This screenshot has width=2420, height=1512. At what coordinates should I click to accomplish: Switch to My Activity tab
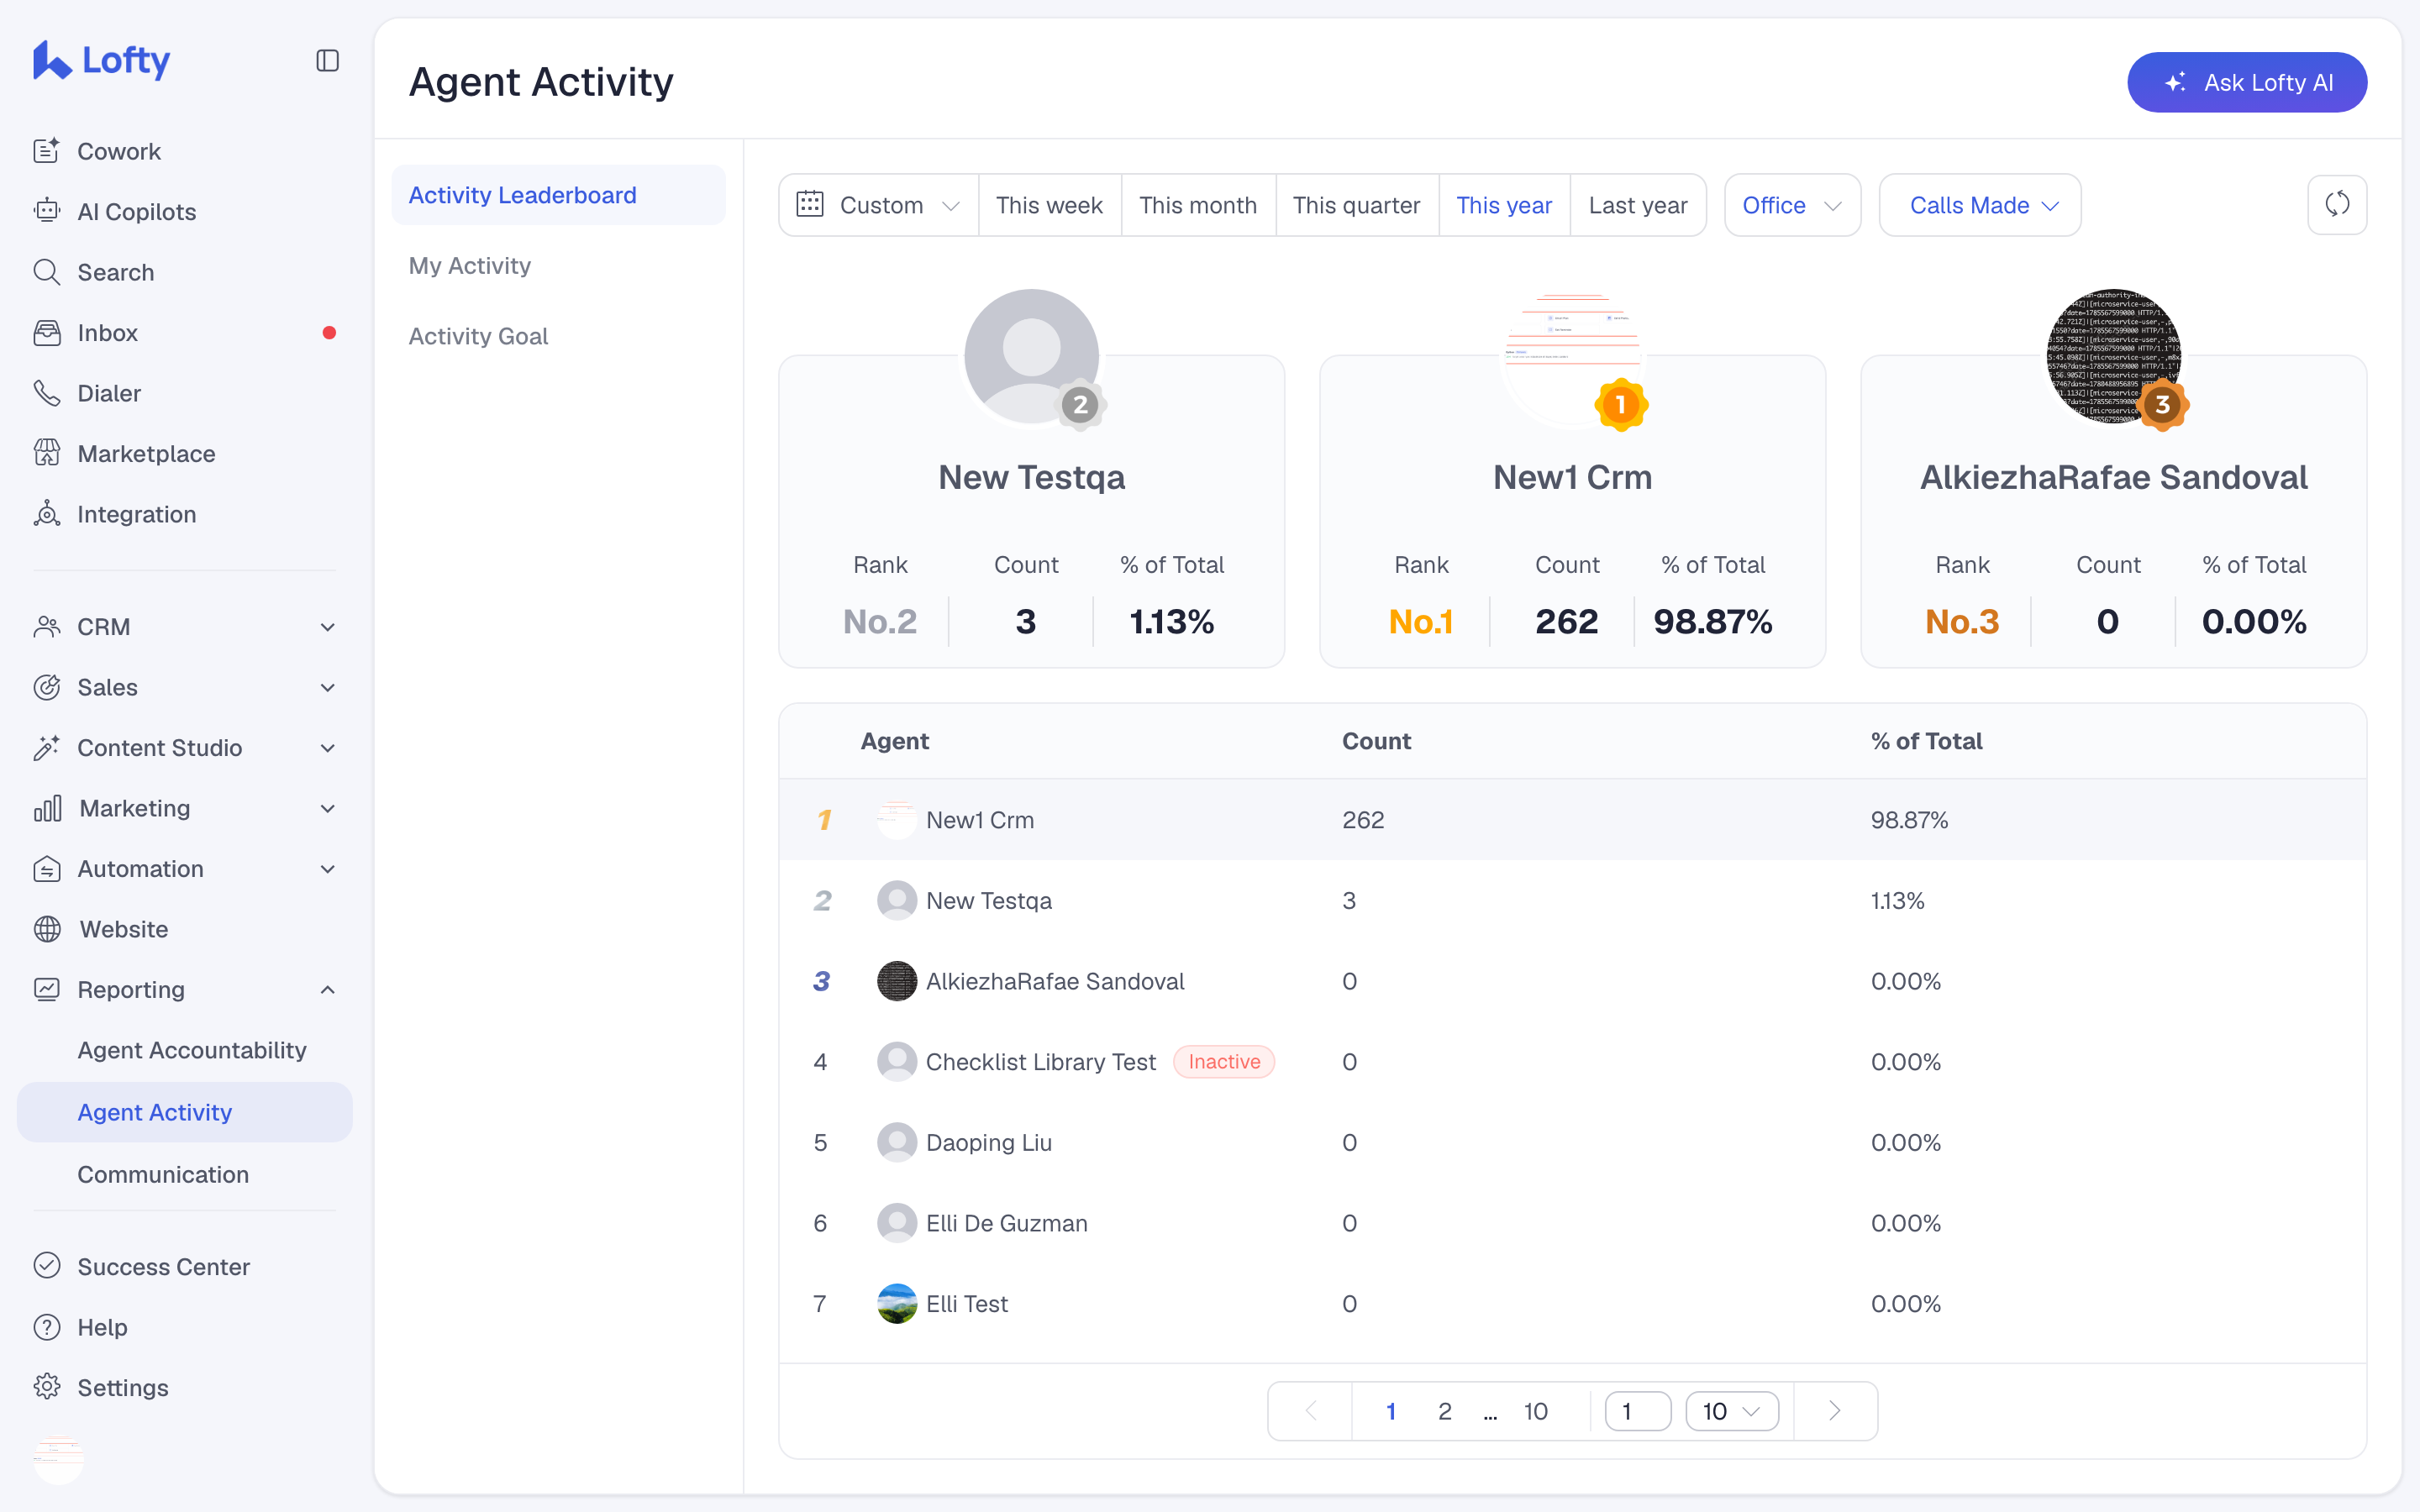[559, 266]
